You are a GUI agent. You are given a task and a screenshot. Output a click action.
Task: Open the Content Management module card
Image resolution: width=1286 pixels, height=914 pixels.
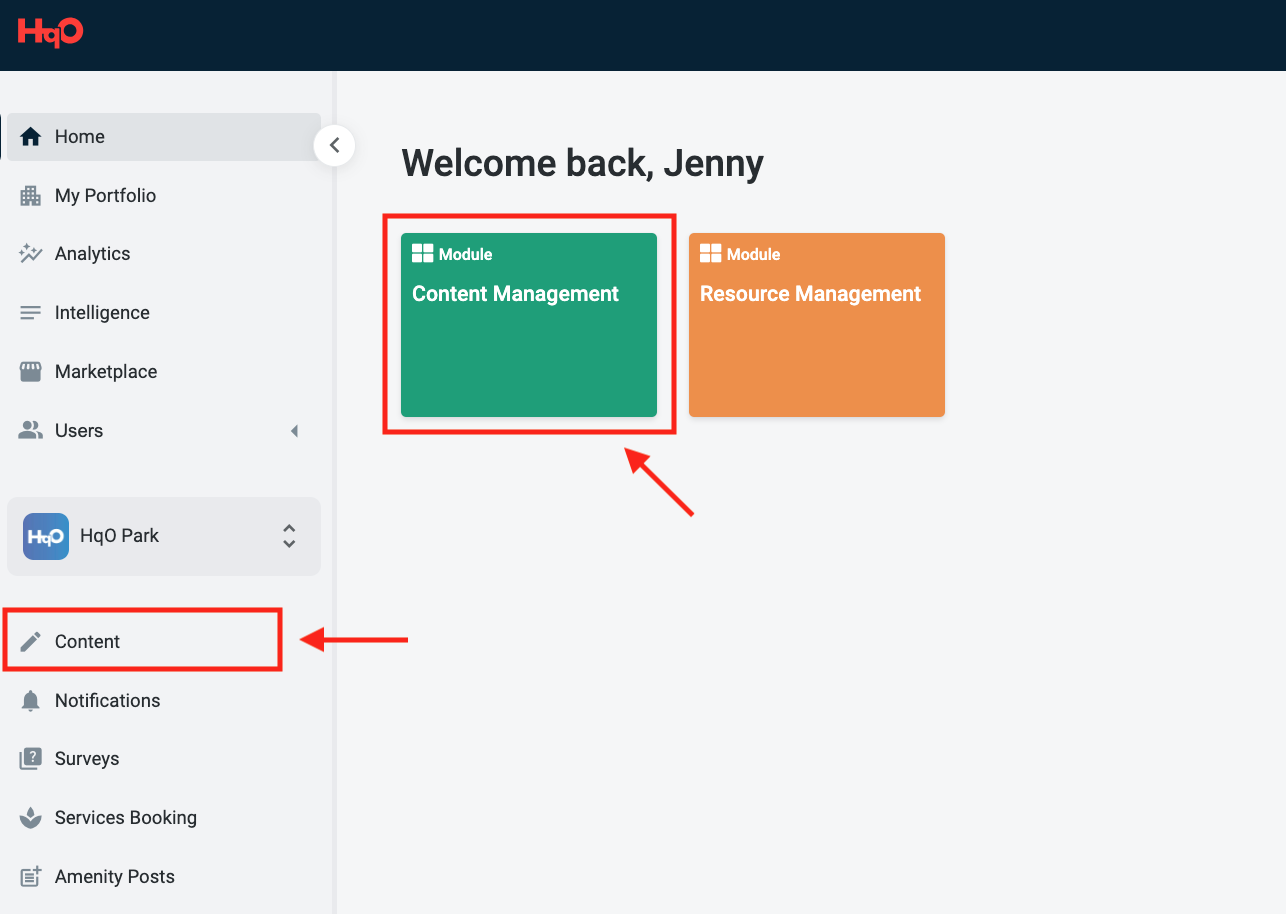[x=528, y=325]
